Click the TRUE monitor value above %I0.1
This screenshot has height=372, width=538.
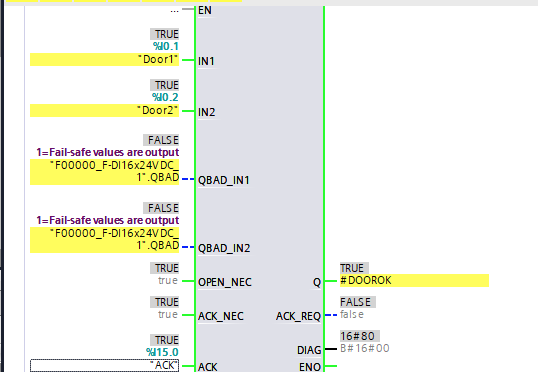click(165, 34)
